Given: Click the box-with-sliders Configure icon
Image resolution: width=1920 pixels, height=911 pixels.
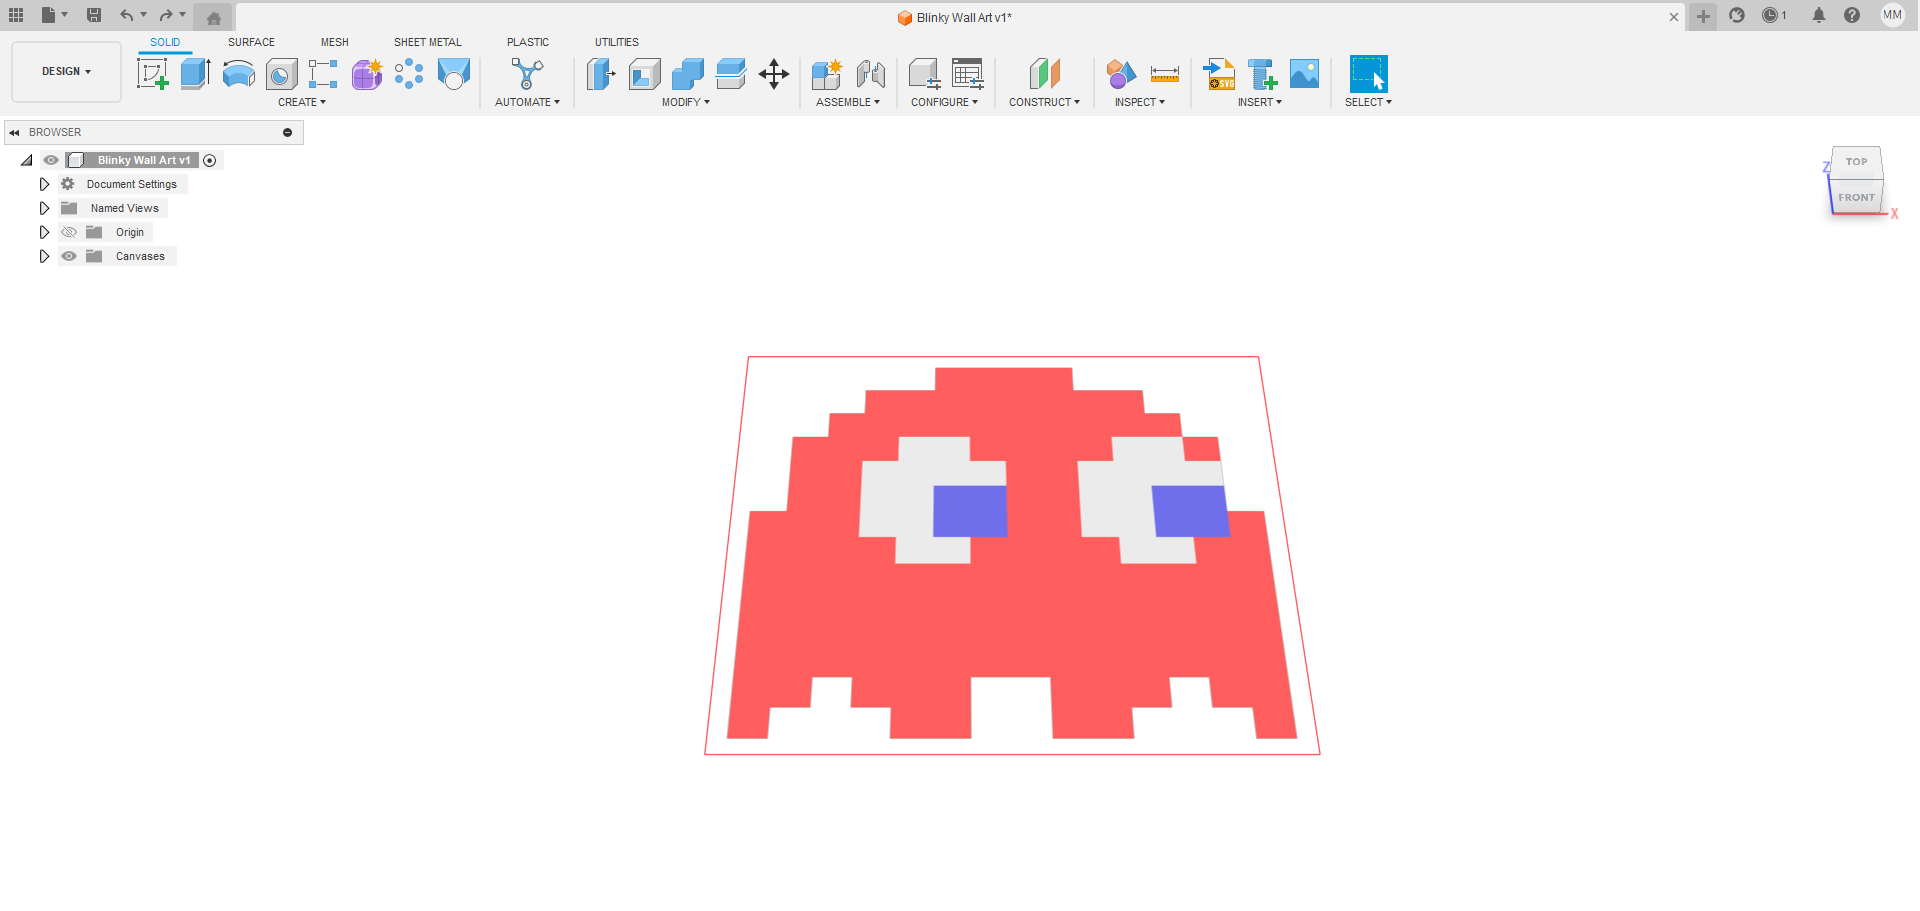Looking at the screenshot, I should 924,74.
